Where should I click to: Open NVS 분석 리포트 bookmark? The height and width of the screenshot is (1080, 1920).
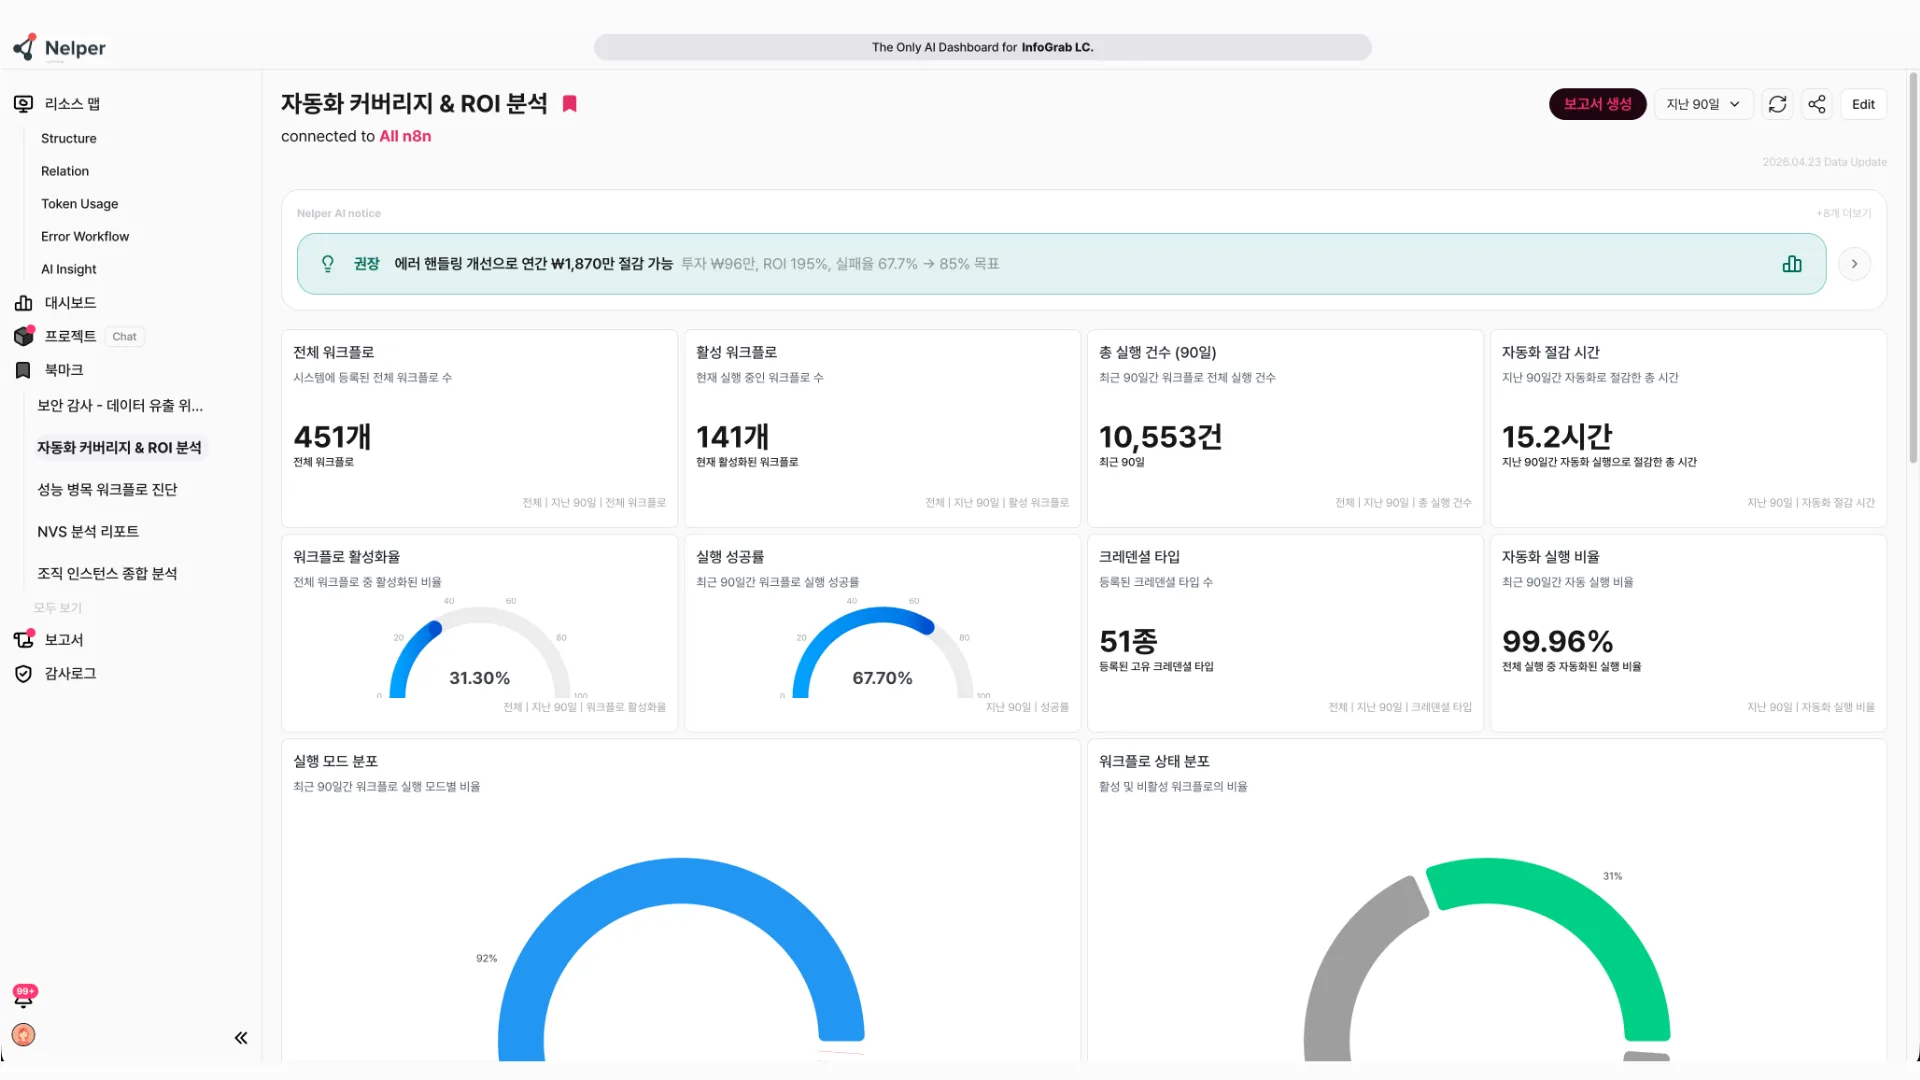pyautogui.click(x=88, y=531)
